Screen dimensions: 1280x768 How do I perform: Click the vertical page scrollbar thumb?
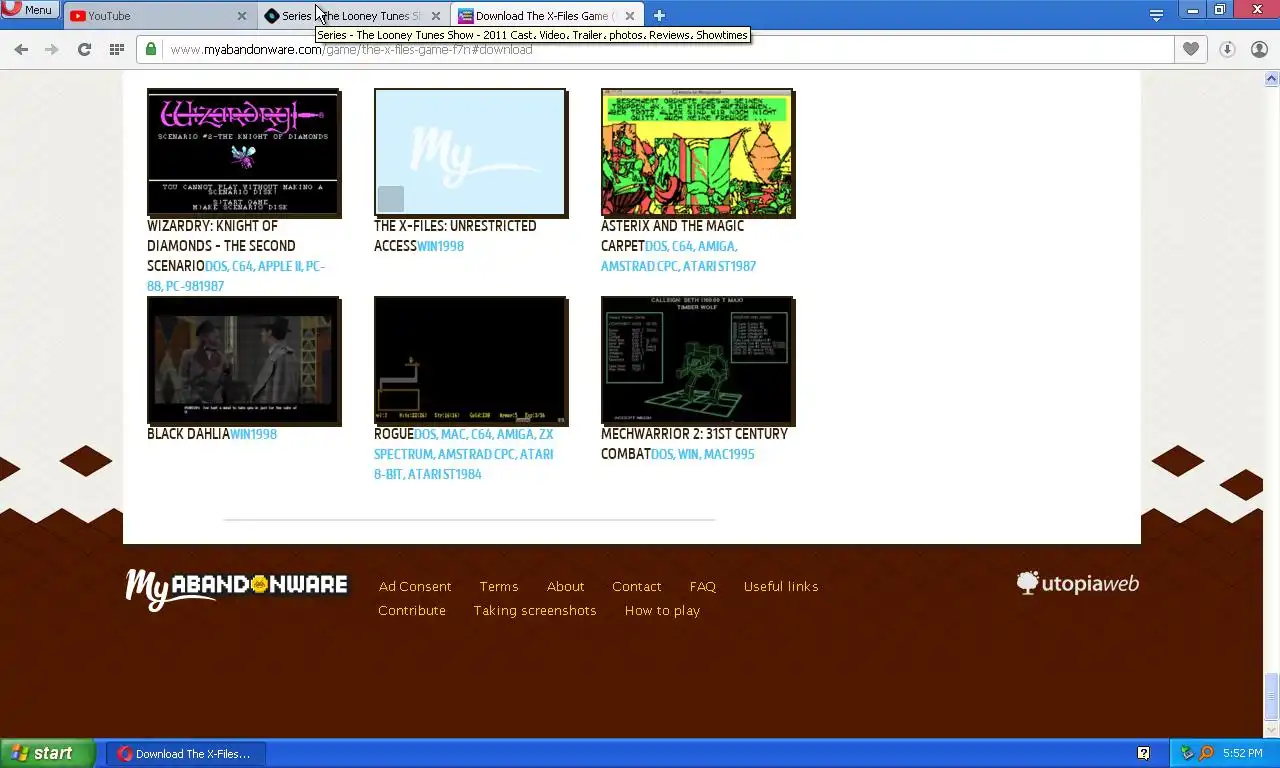(x=1272, y=697)
